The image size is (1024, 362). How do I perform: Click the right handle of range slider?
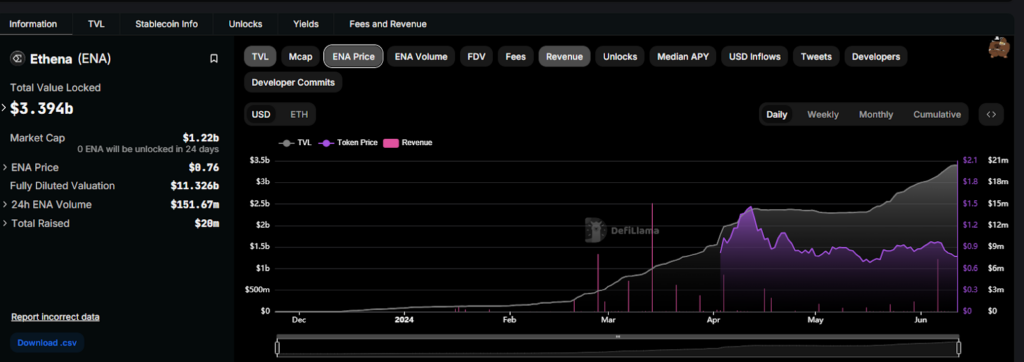pos(959,347)
